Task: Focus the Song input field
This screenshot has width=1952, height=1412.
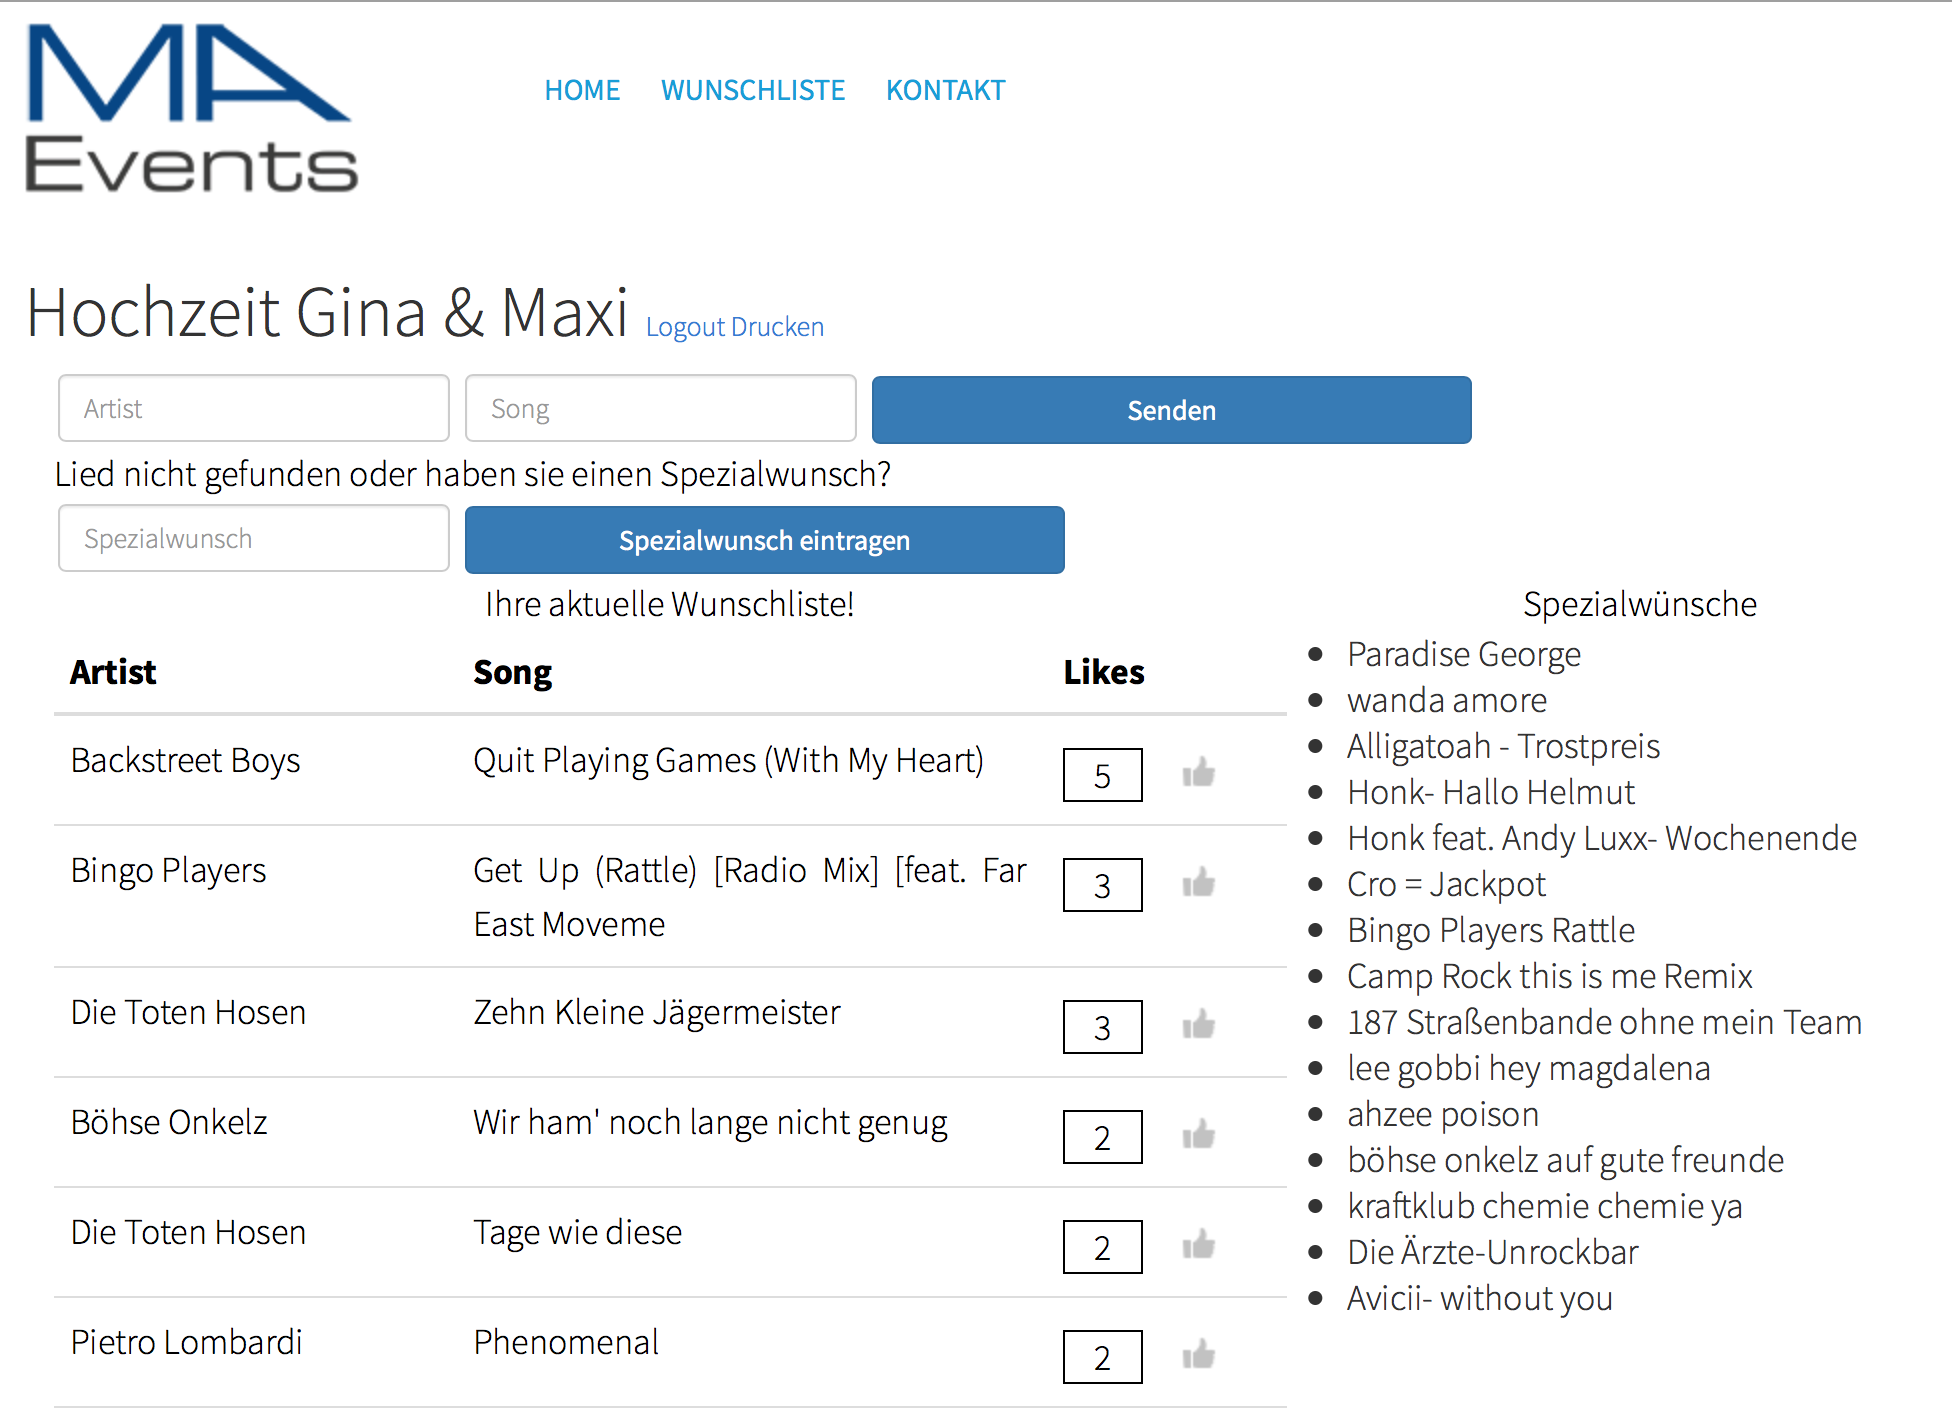Action: pyautogui.click(x=660, y=408)
